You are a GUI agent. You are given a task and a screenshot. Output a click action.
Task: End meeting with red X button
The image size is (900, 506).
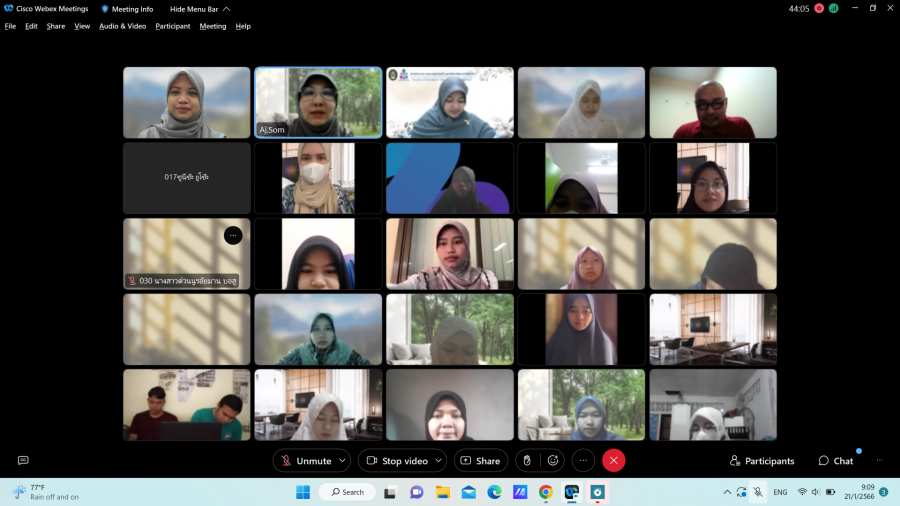(614, 461)
